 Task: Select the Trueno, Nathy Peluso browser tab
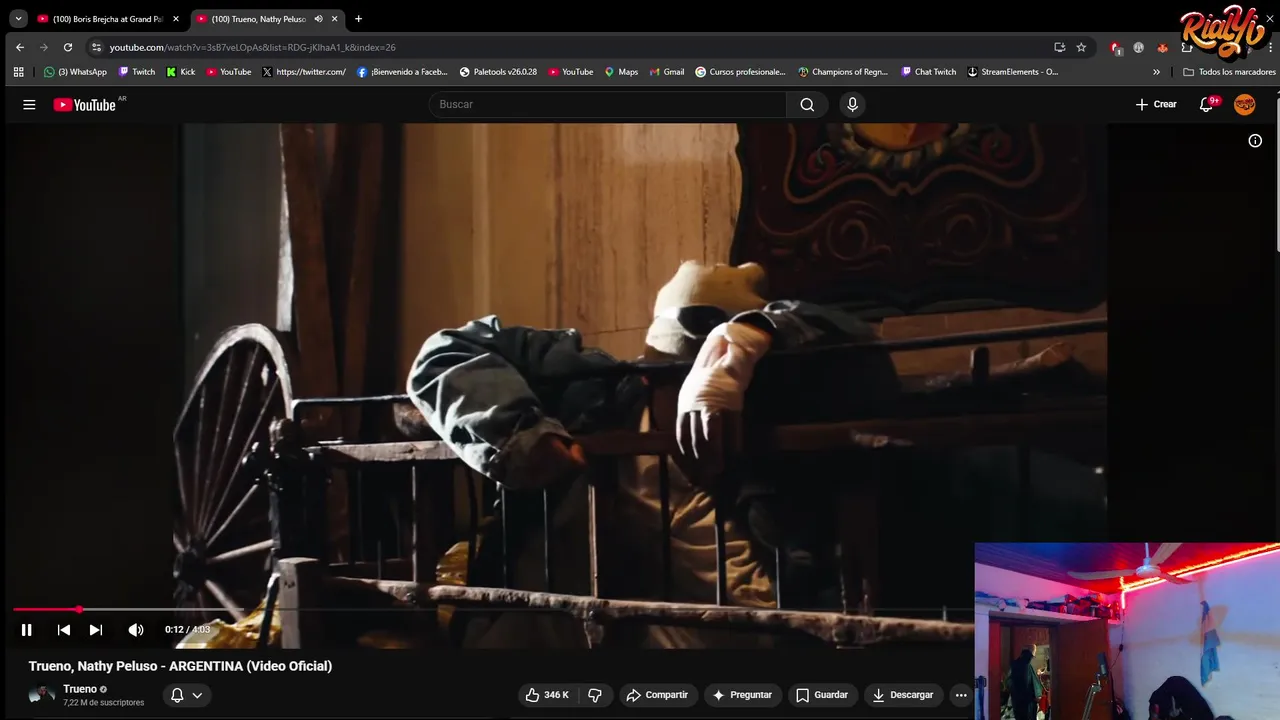tap(258, 19)
